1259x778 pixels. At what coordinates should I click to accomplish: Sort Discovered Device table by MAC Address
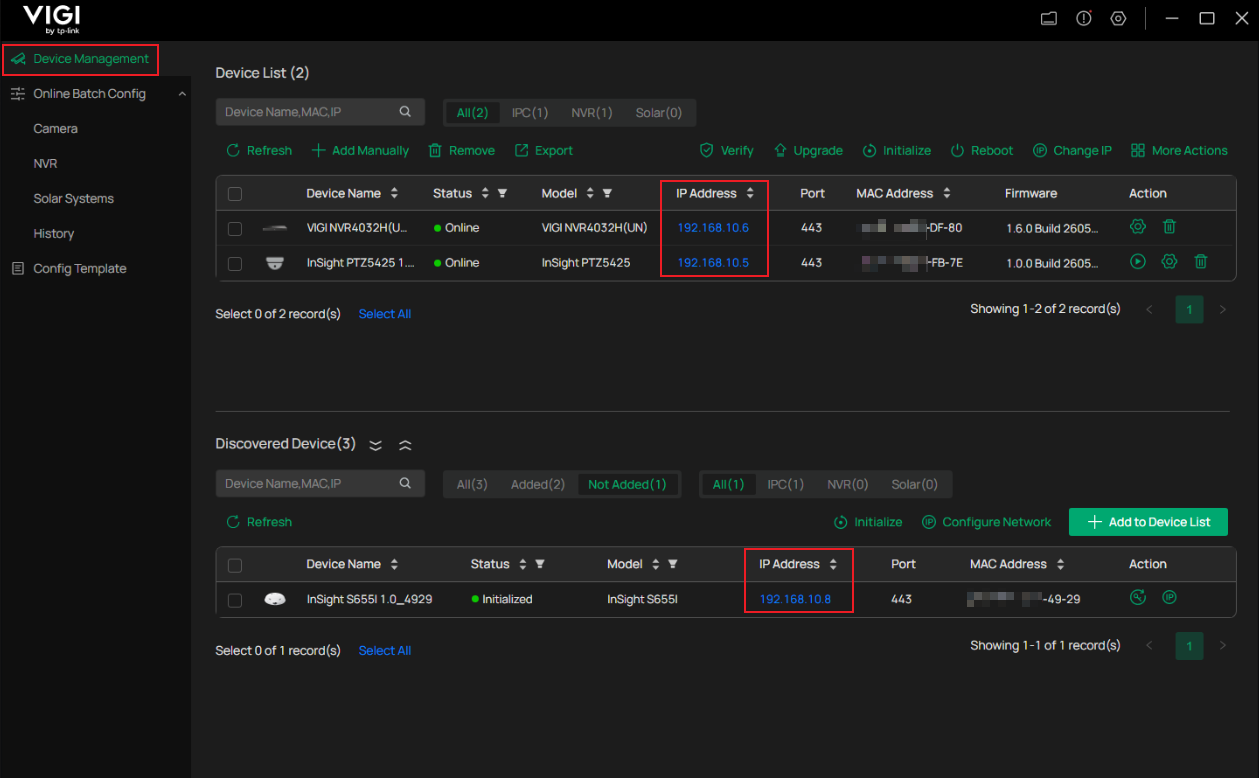[1060, 564]
